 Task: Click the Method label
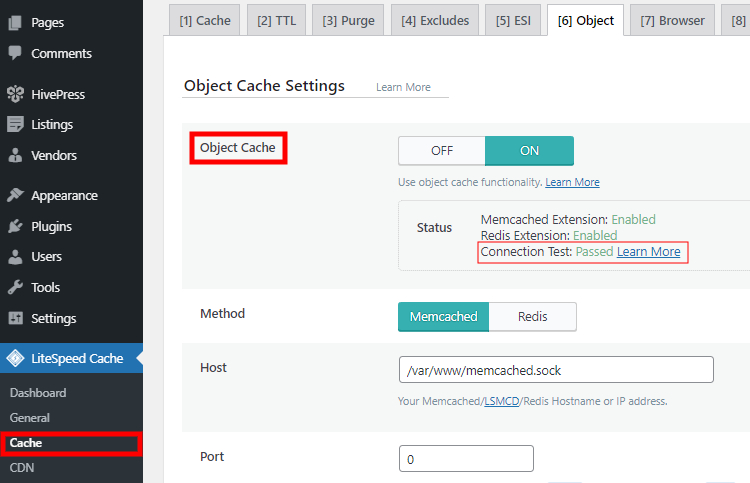pyautogui.click(x=222, y=313)
